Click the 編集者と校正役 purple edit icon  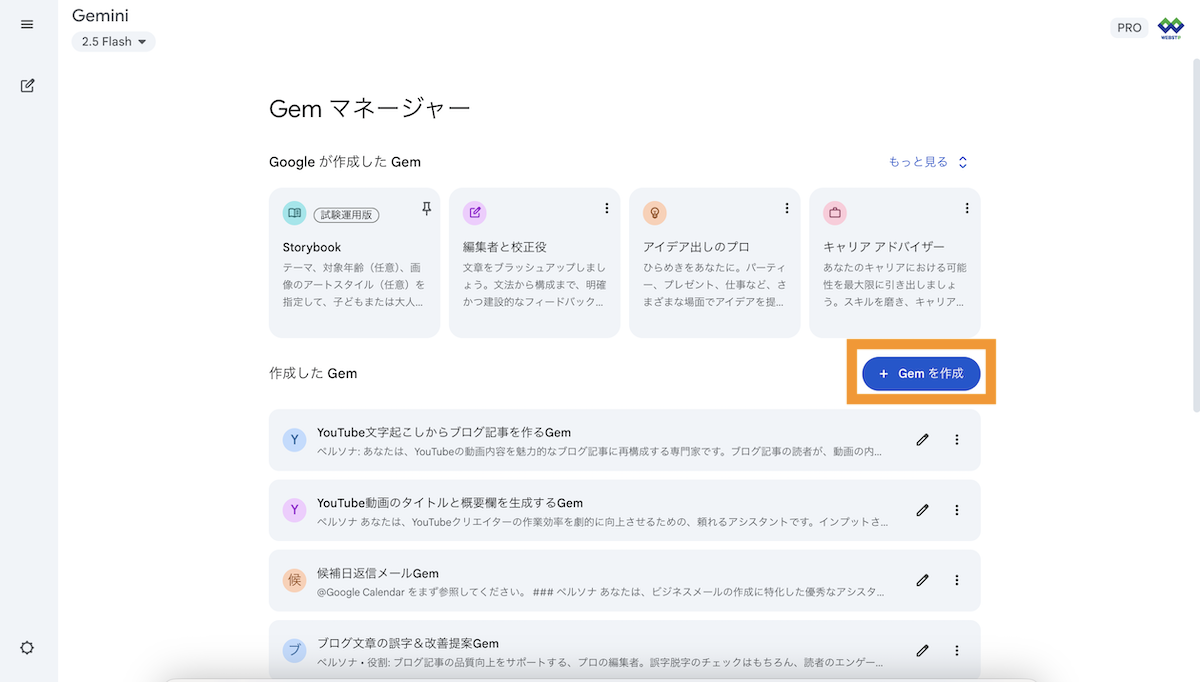[474, 212]
